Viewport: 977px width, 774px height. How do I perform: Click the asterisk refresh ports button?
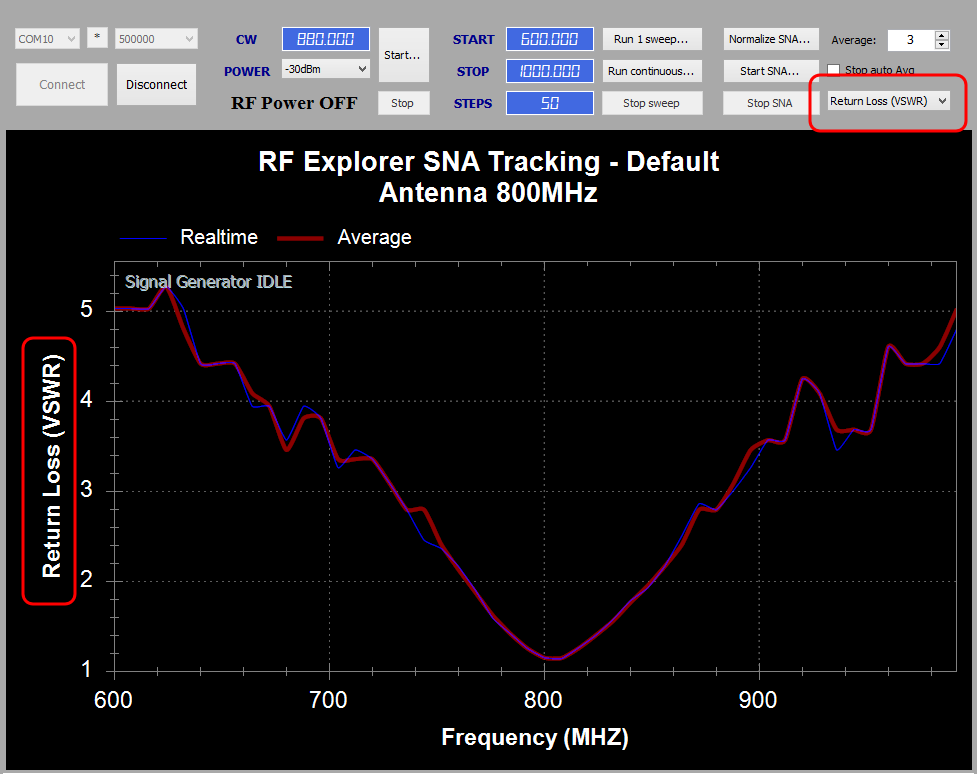tap(97, 37)
